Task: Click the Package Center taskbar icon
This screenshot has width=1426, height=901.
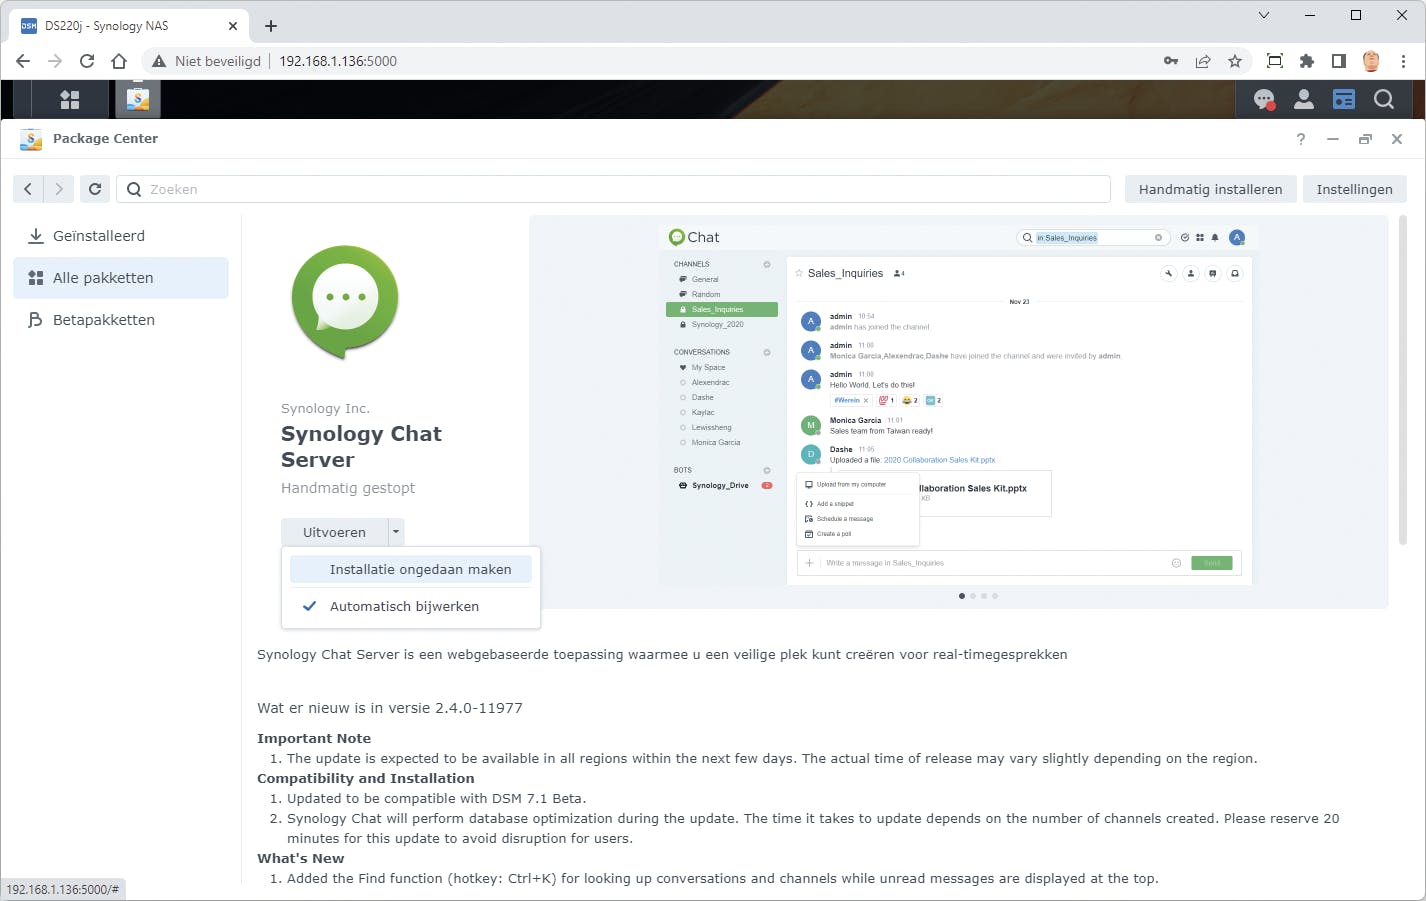Action: click(x=137, y=99)
